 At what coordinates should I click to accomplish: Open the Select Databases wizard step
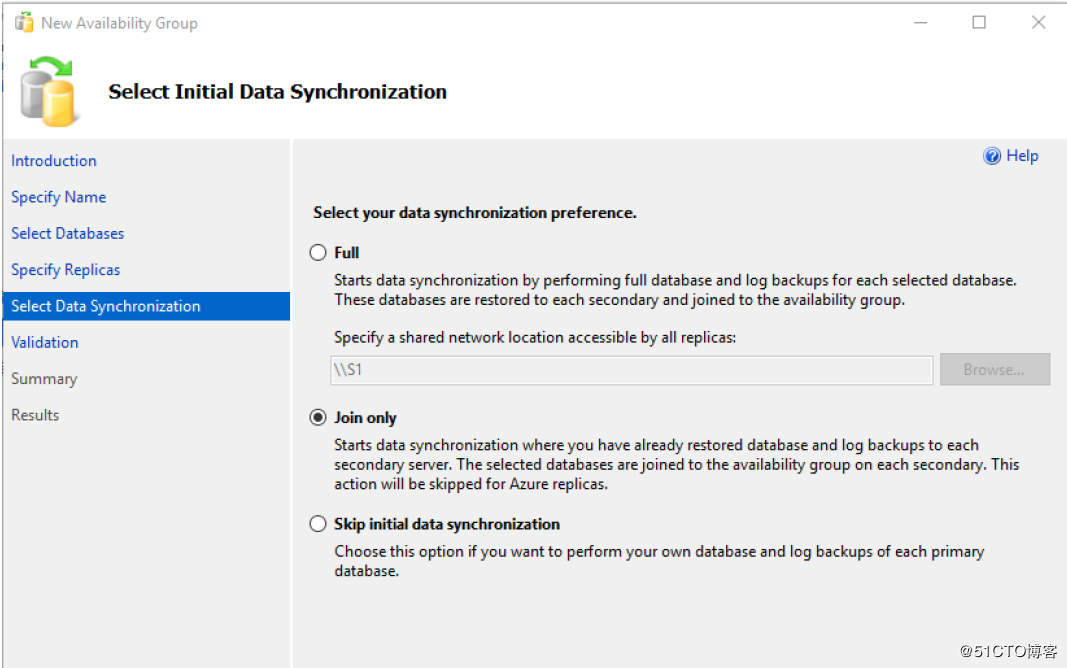(67, 233)
